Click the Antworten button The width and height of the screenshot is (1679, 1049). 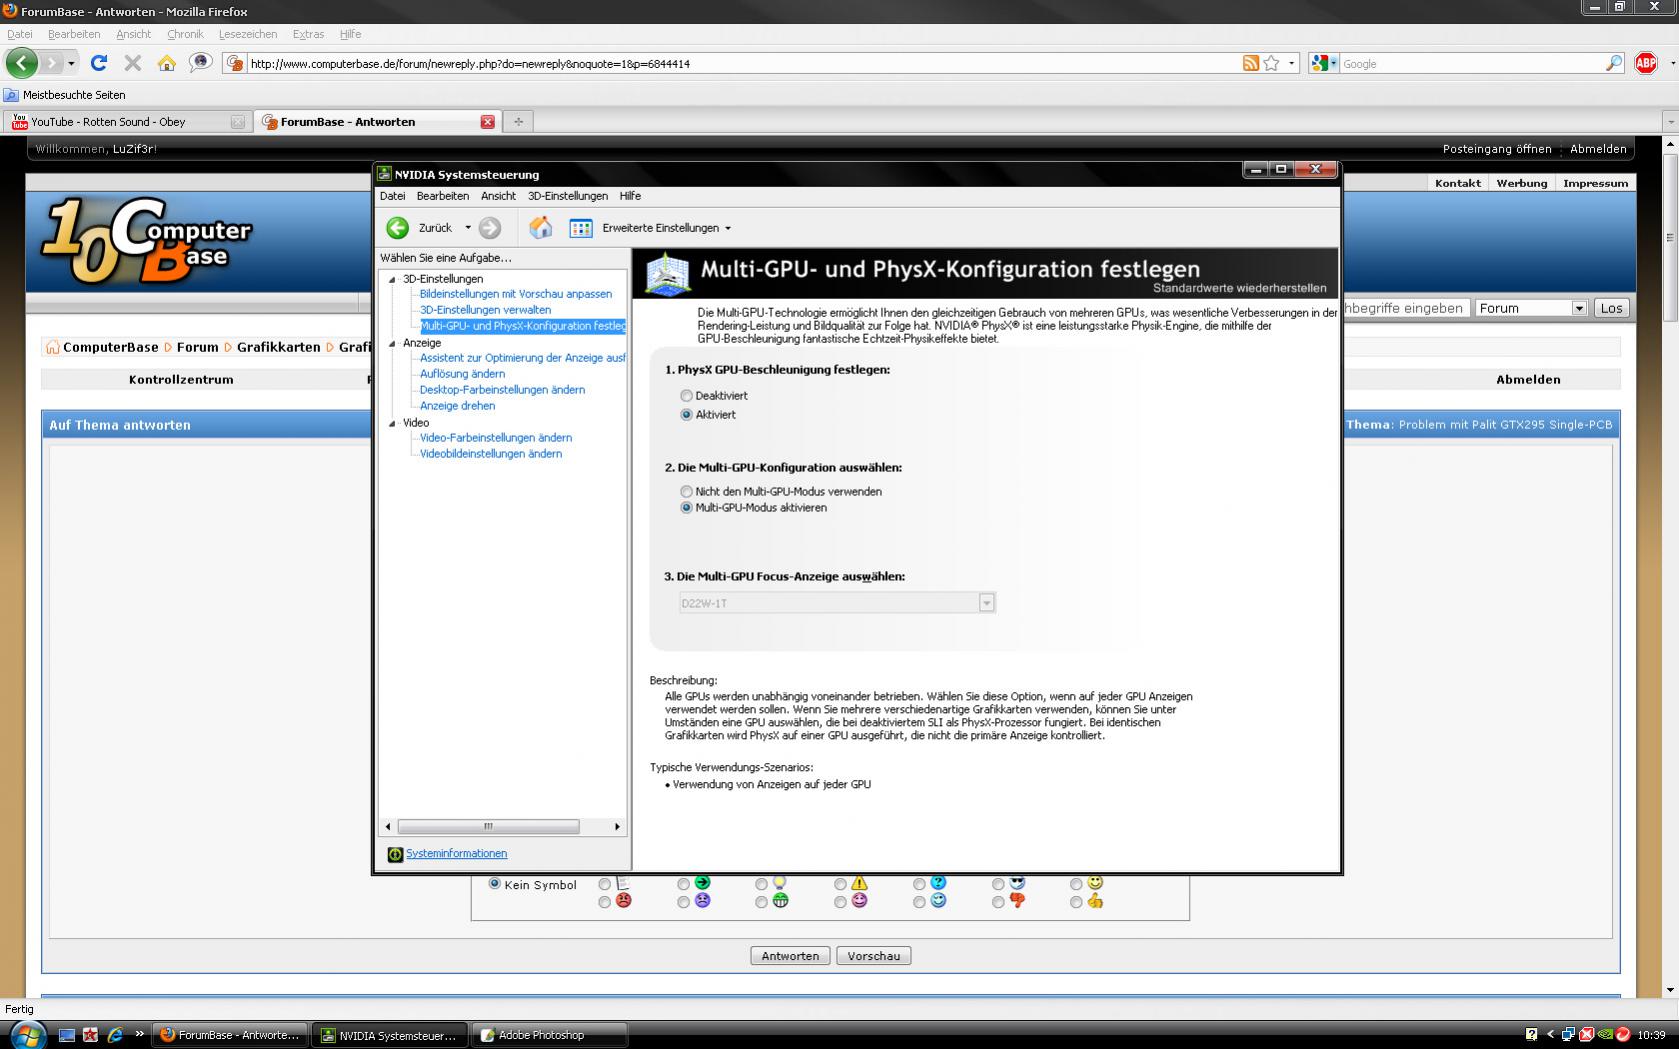click(x=790, y=956)
